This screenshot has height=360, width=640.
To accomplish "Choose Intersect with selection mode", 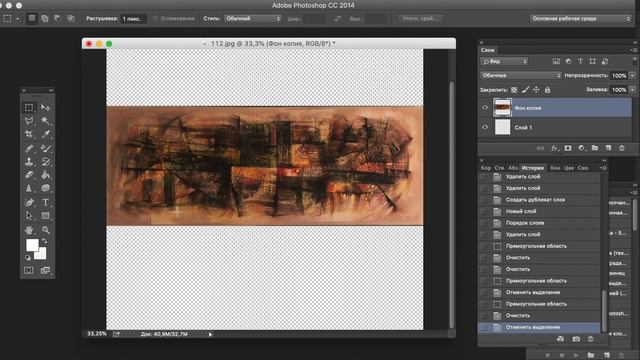I will pyautogui.click(x=71, y=18).
